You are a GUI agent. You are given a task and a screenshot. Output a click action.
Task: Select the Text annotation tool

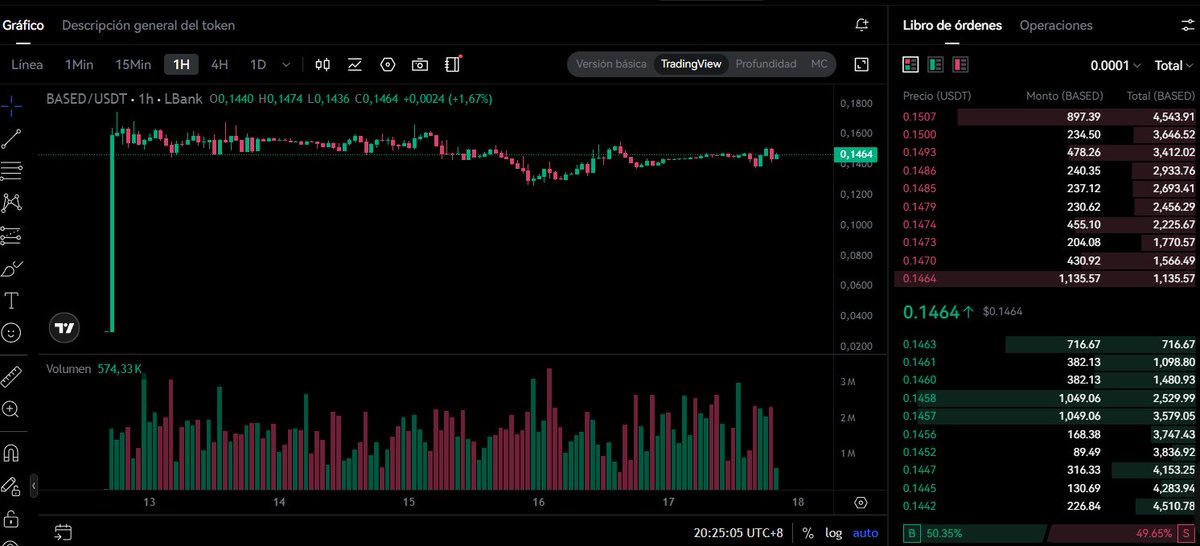pos(12,300)
